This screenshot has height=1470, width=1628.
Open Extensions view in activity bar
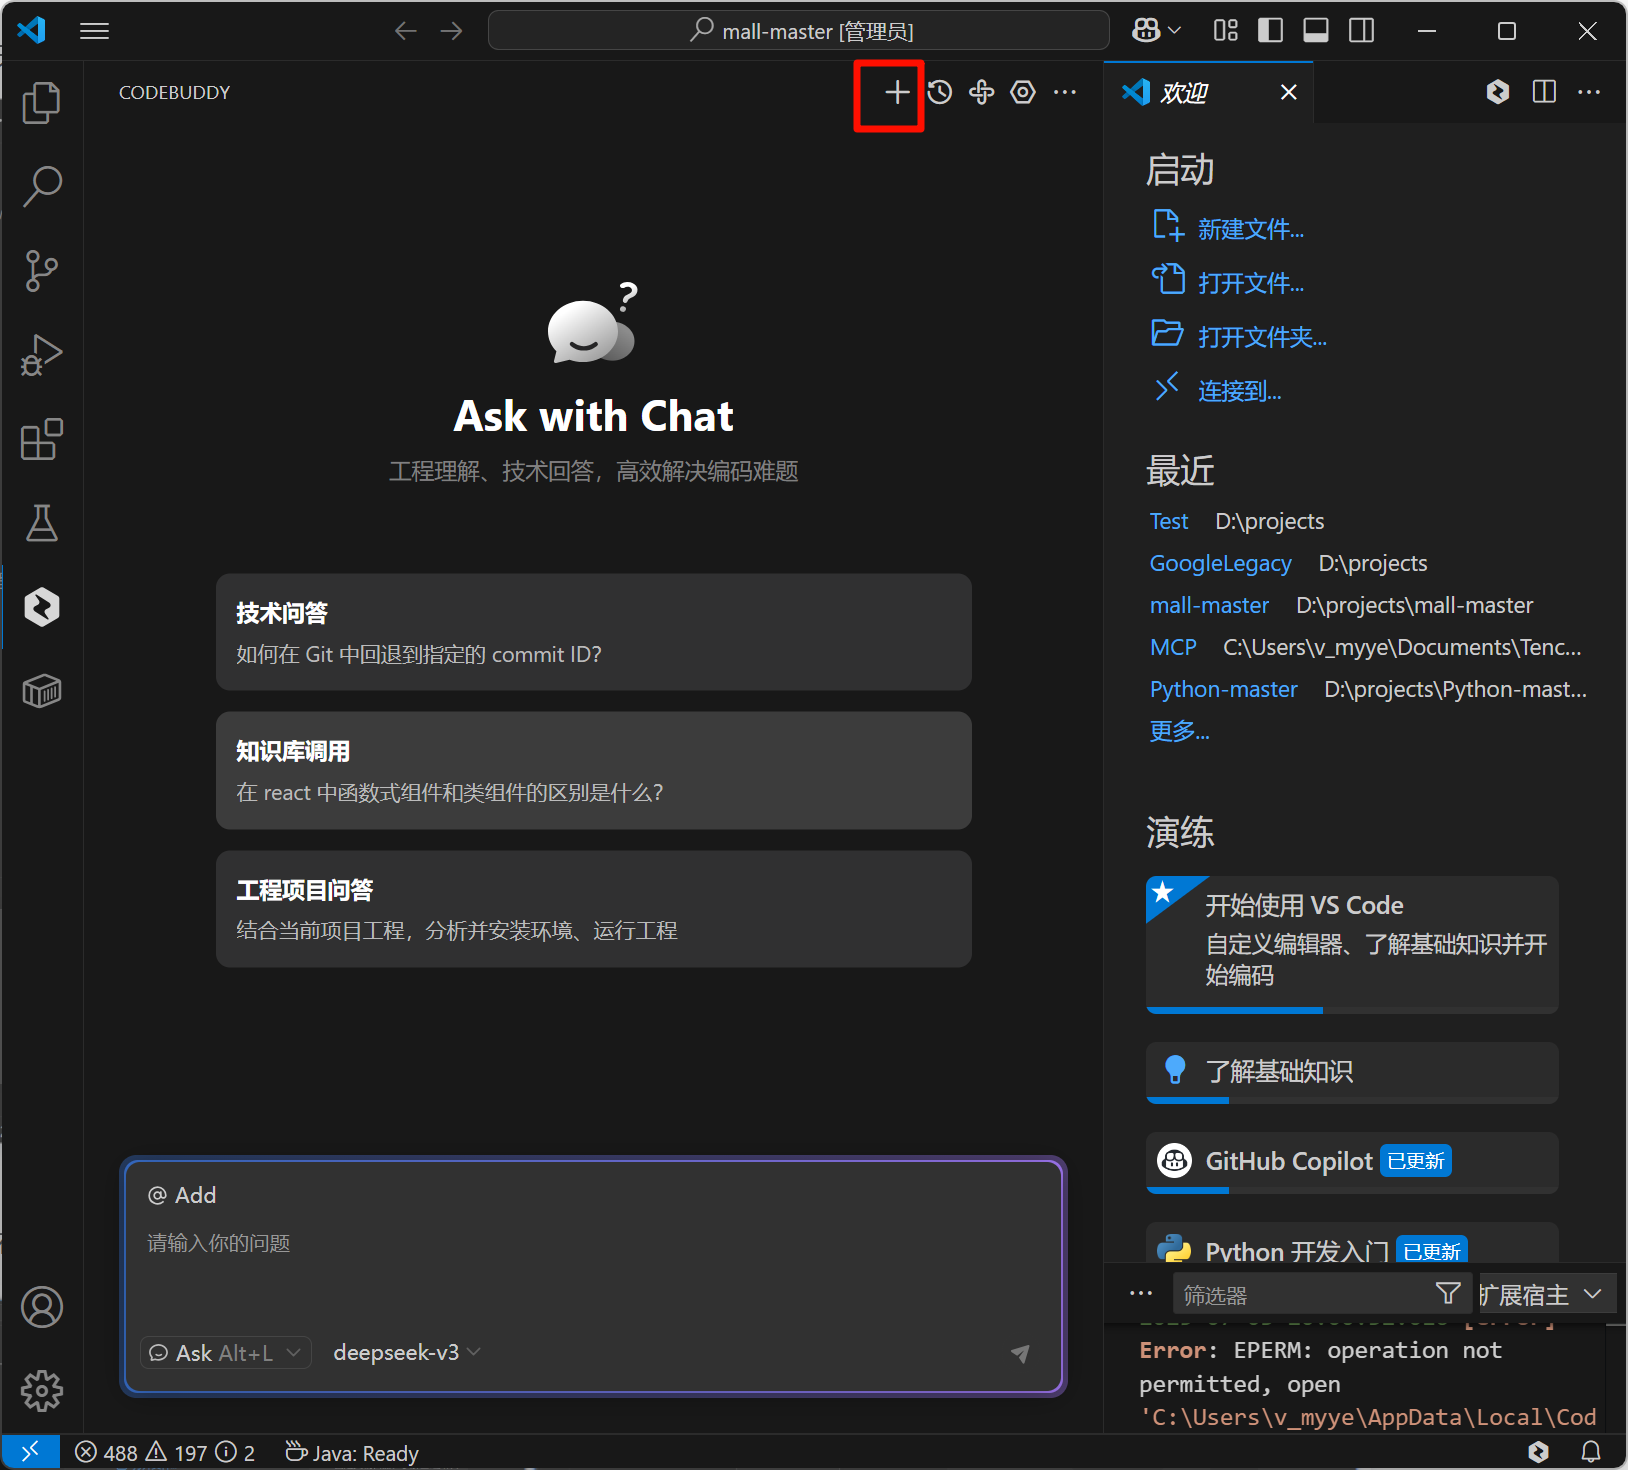tap(41, 439)
